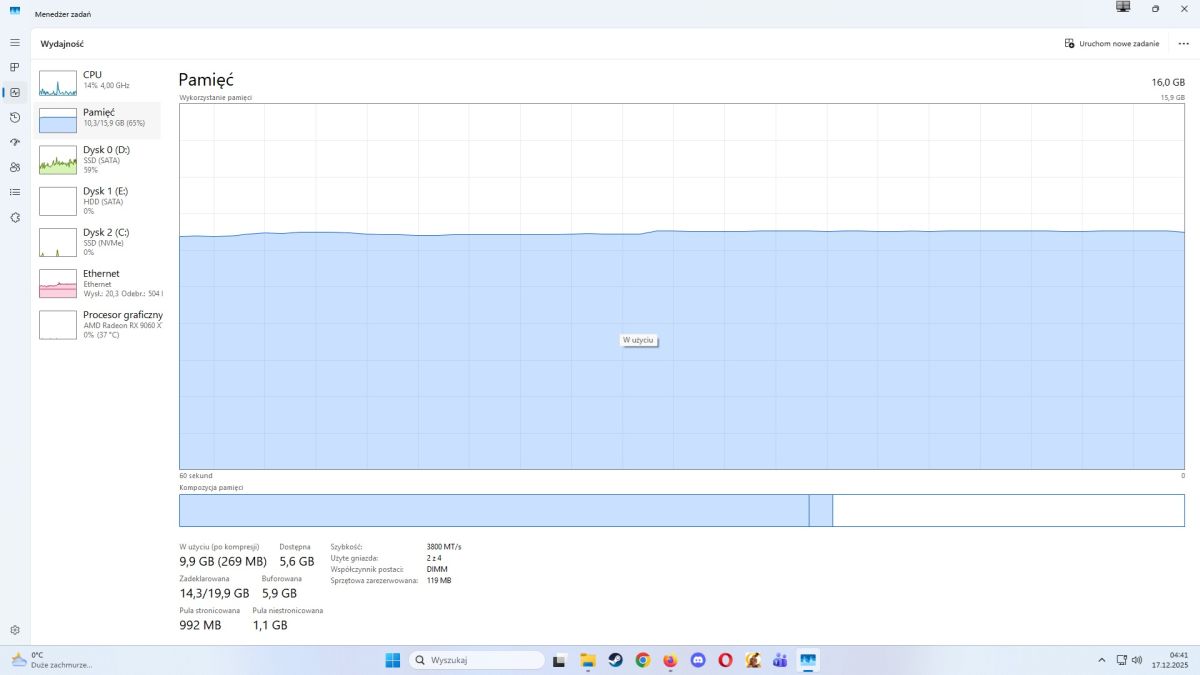The width and height of the screenshot is (1200, 675).
Task: Open Details list icon in sidebar
Action: point(15,192)
